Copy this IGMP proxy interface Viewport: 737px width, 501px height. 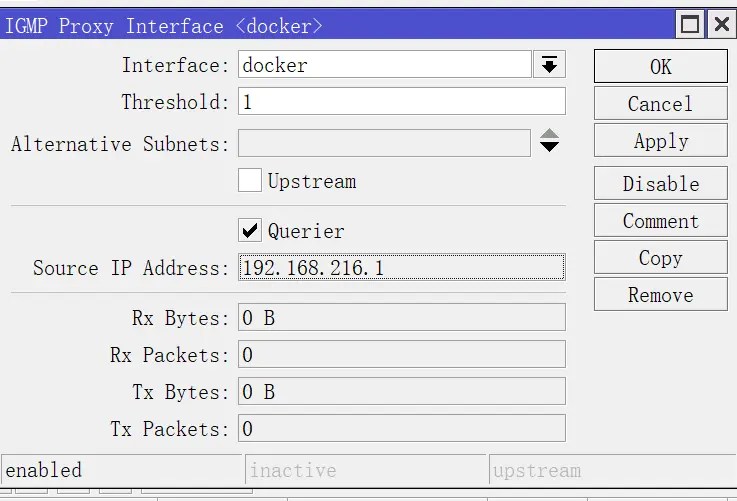tap(660, 258)
